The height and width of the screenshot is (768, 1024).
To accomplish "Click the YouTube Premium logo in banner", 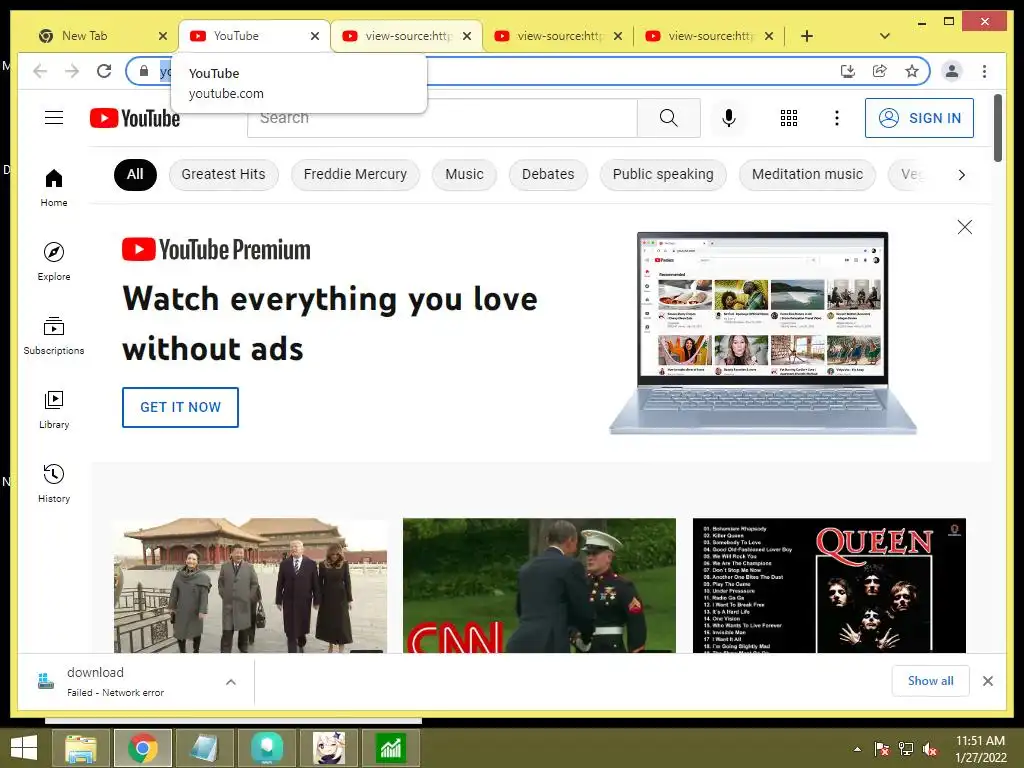I will (x=216, y=249).
